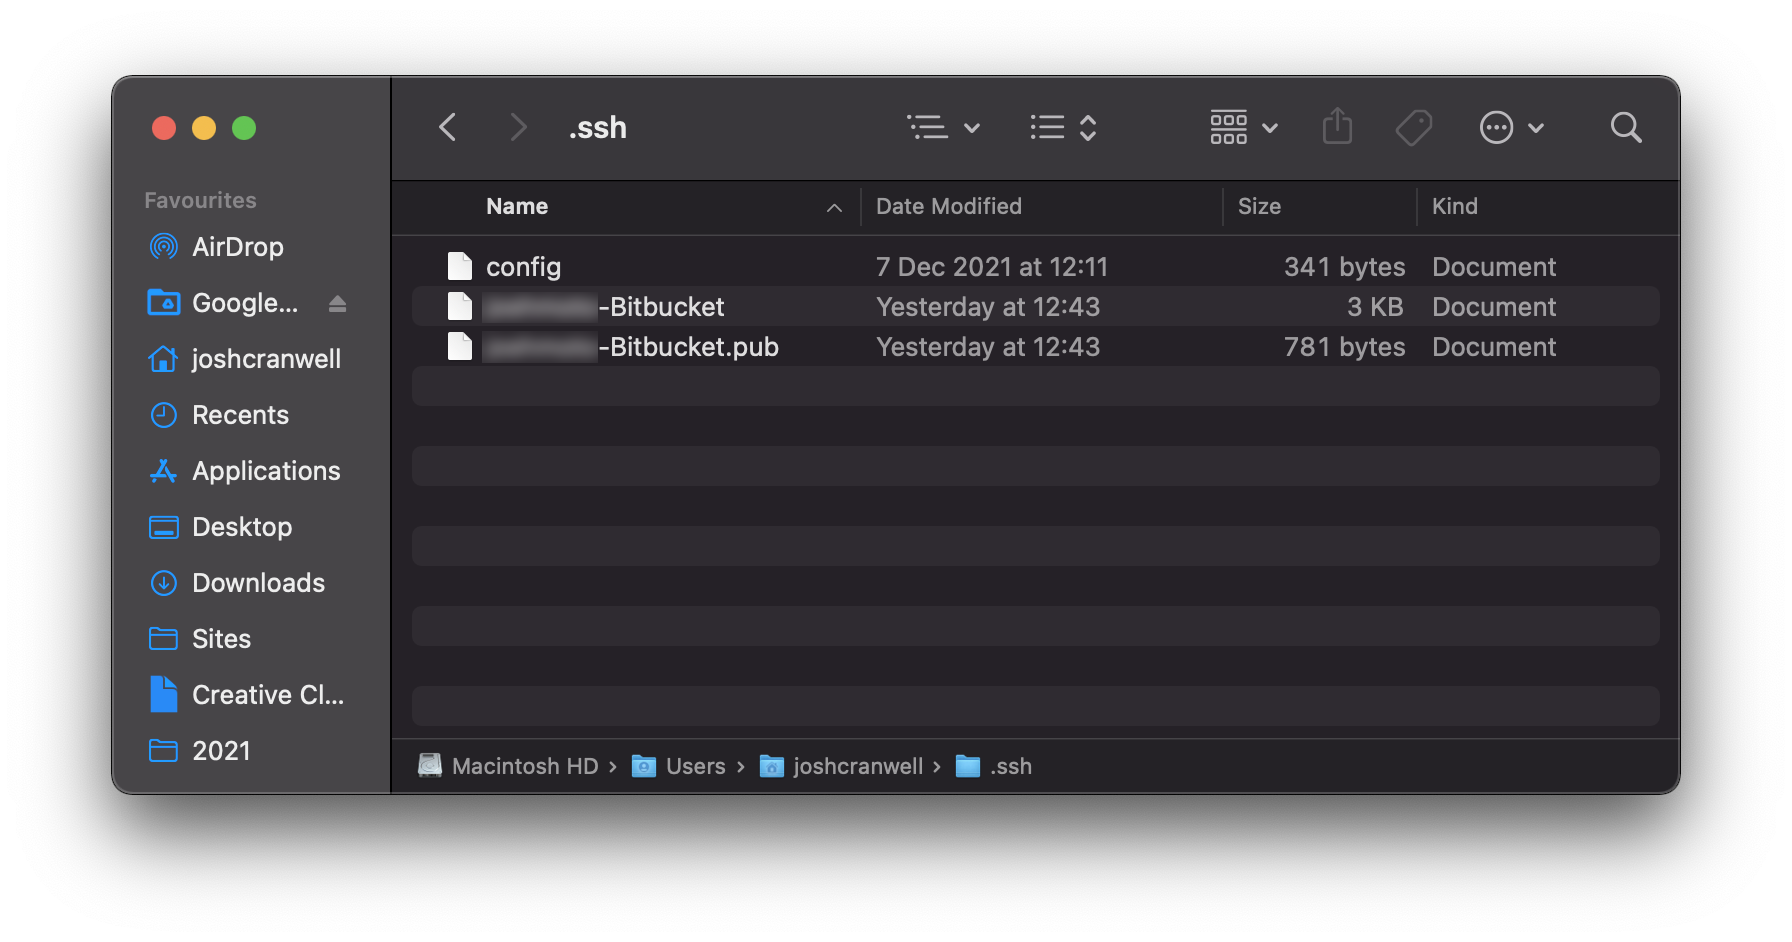Screen dimensions: 1792x942
Task: Open Downloads in the sidebar
Action: coord(258,583)
